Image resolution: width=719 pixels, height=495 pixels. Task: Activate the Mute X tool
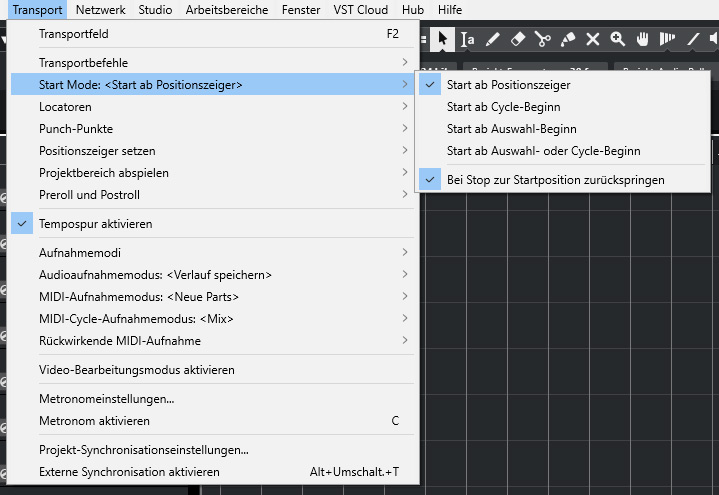coord(592,39)
